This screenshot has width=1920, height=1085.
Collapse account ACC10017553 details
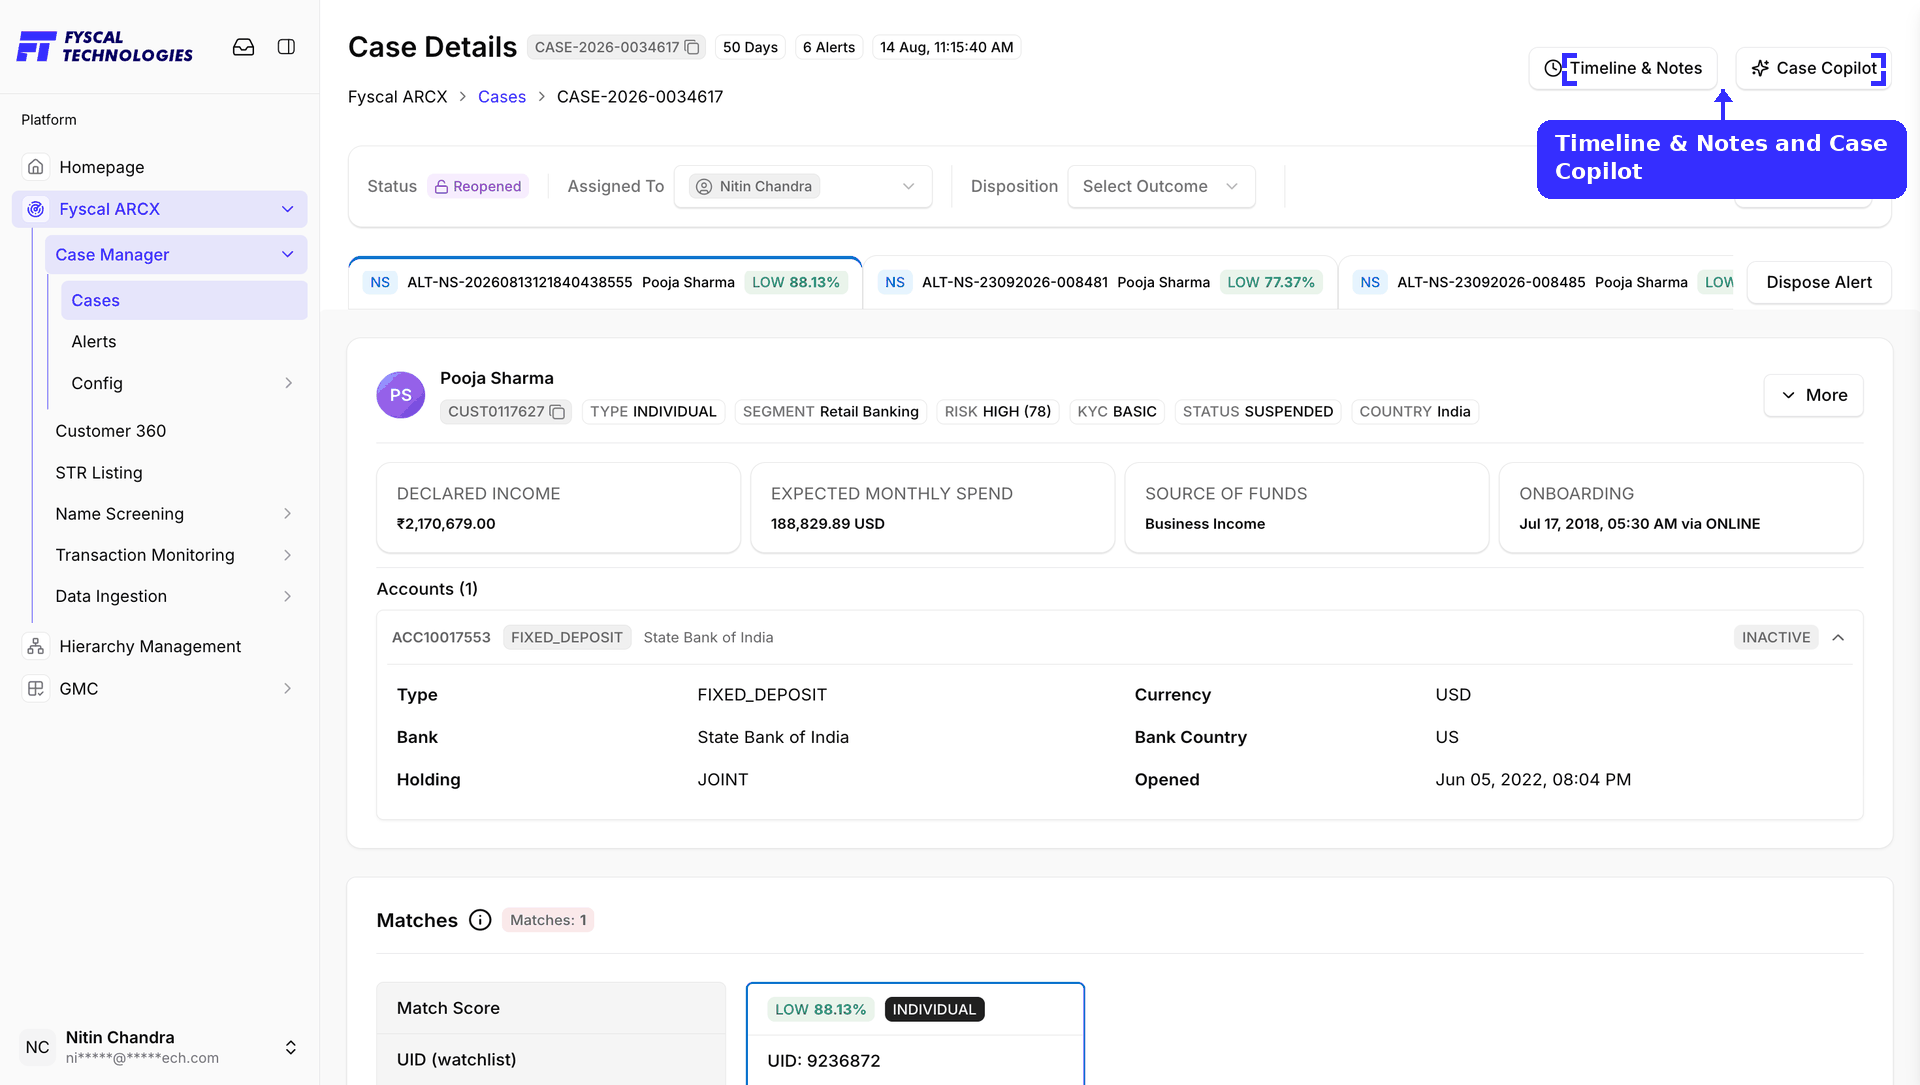coord(1838,637)
